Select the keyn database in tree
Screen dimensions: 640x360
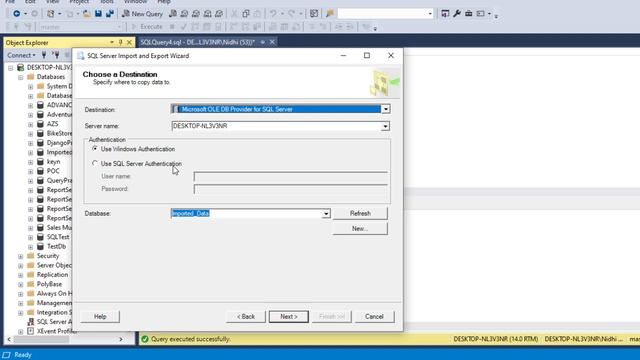point(53,162)
